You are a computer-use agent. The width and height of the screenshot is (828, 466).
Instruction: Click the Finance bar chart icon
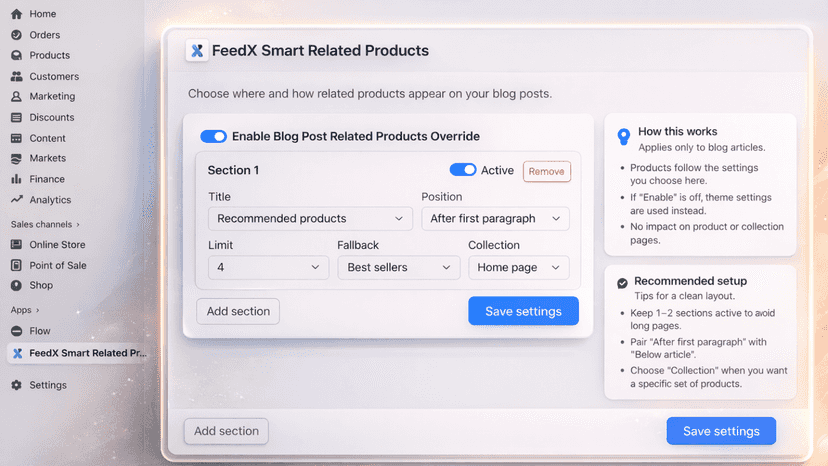[16, 179]
